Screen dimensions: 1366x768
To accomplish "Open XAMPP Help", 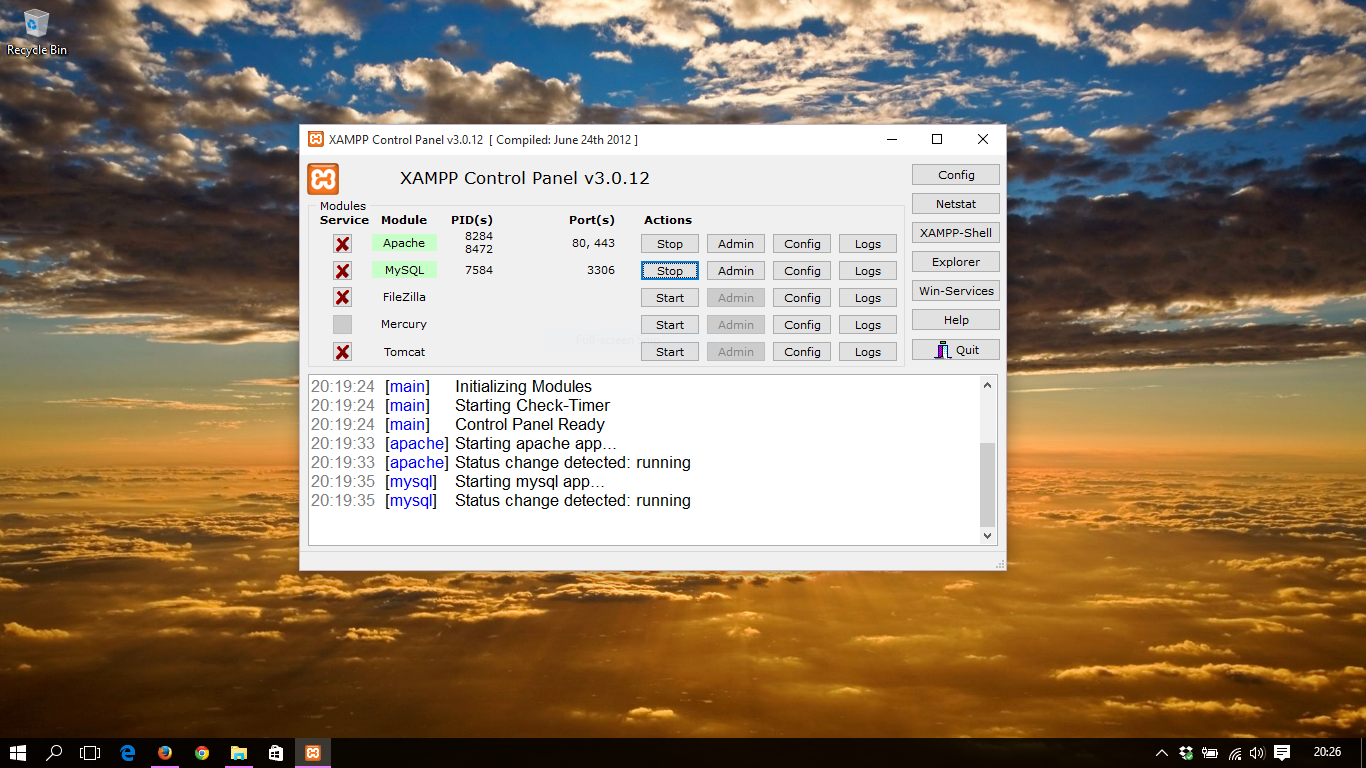I will (x=956, y=320).
